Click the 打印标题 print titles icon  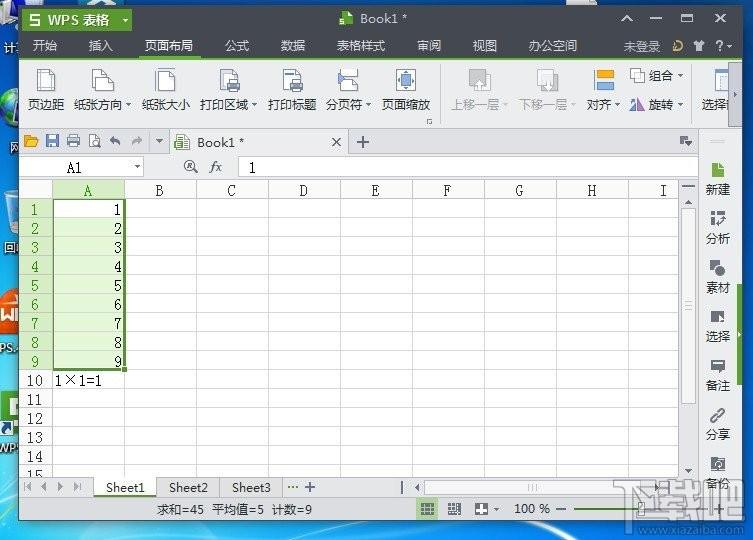[291, 82]
